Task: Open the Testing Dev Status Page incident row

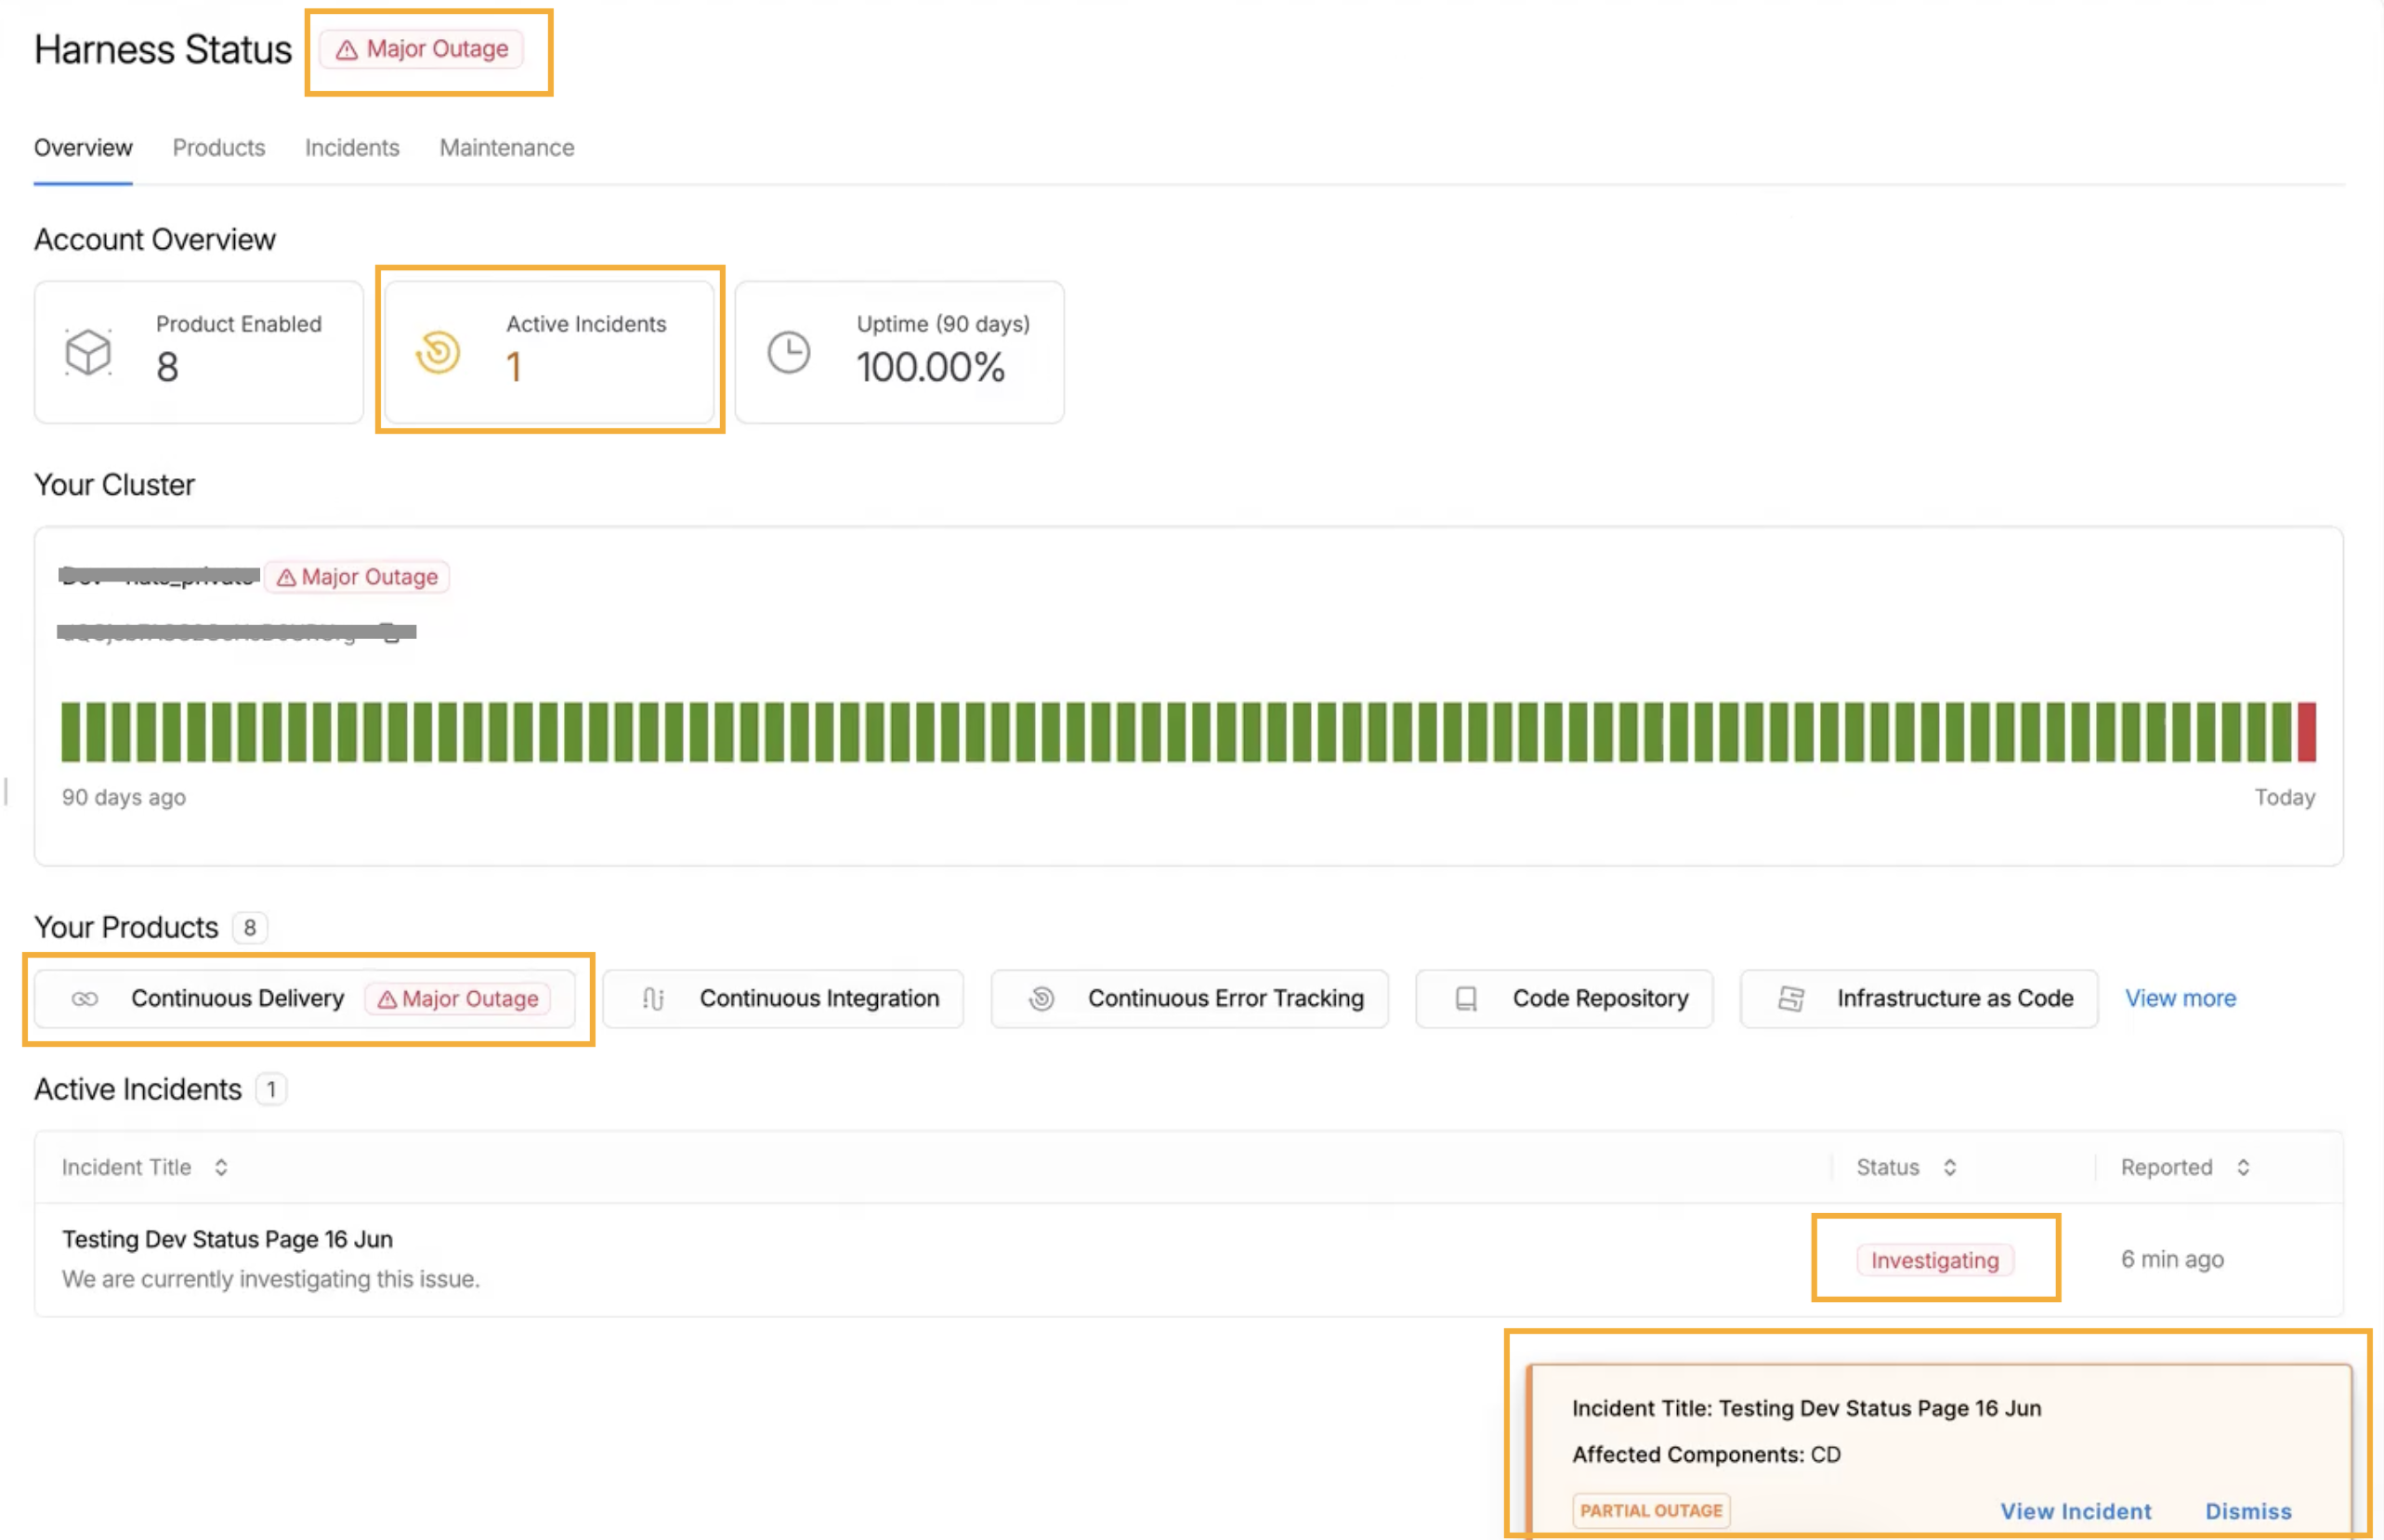Action: (x=1189, y=1259)
